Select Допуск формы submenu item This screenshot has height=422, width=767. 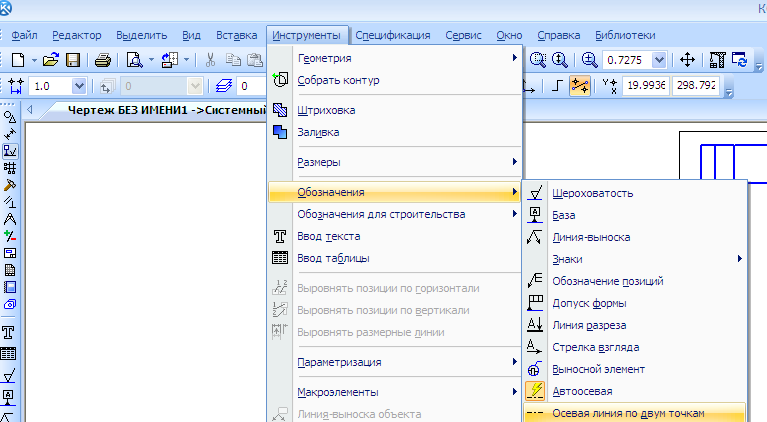pyautogui.click(x=635, y=303)
